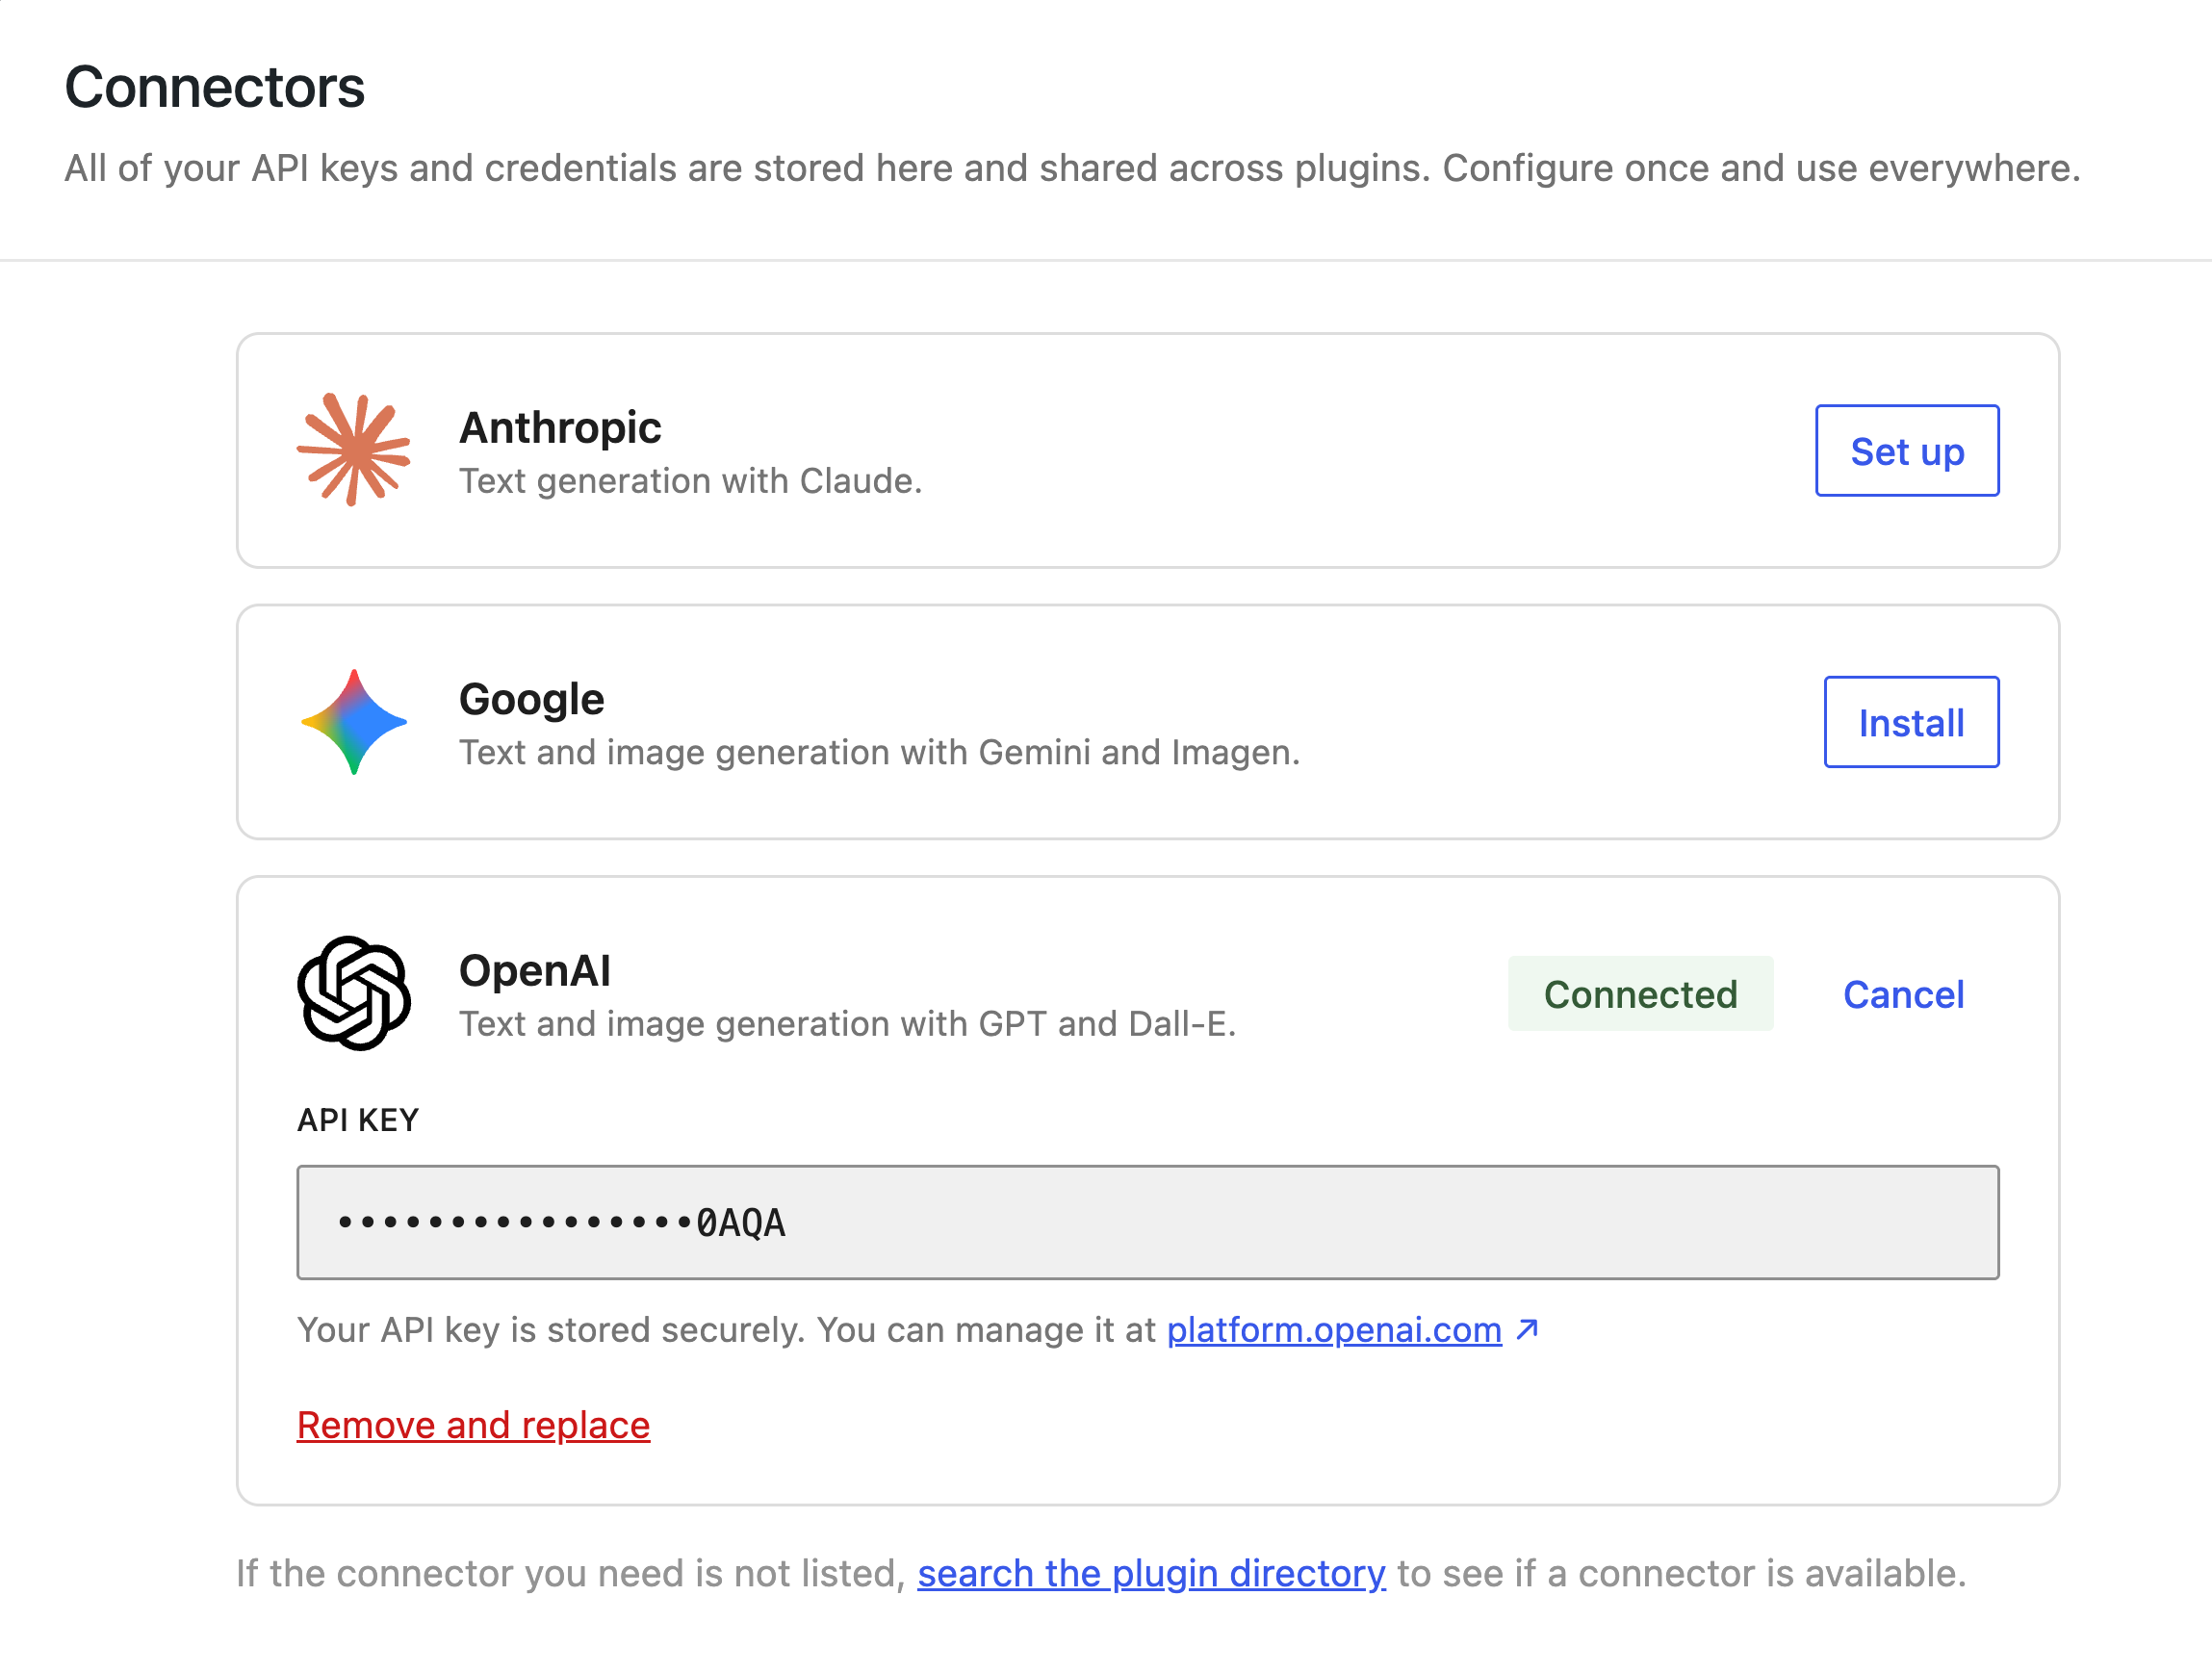Viewport: 2212px width, 1673px height.
Task: Click the Connected status badge
Action: [1640, 993]
